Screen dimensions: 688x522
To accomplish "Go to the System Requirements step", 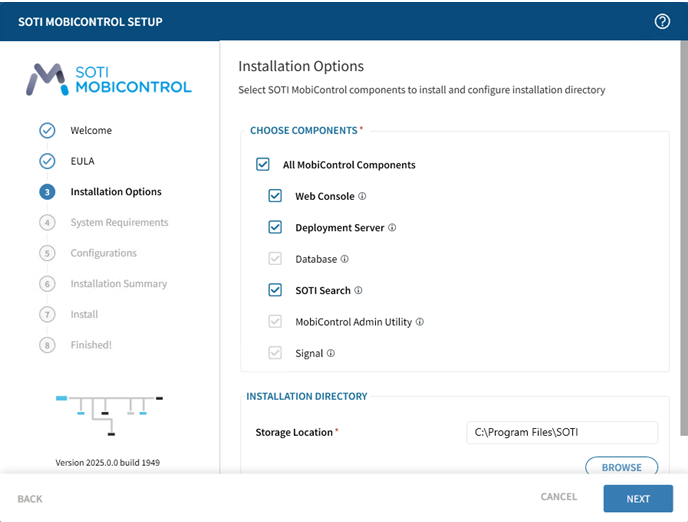I will pos(119,223).
